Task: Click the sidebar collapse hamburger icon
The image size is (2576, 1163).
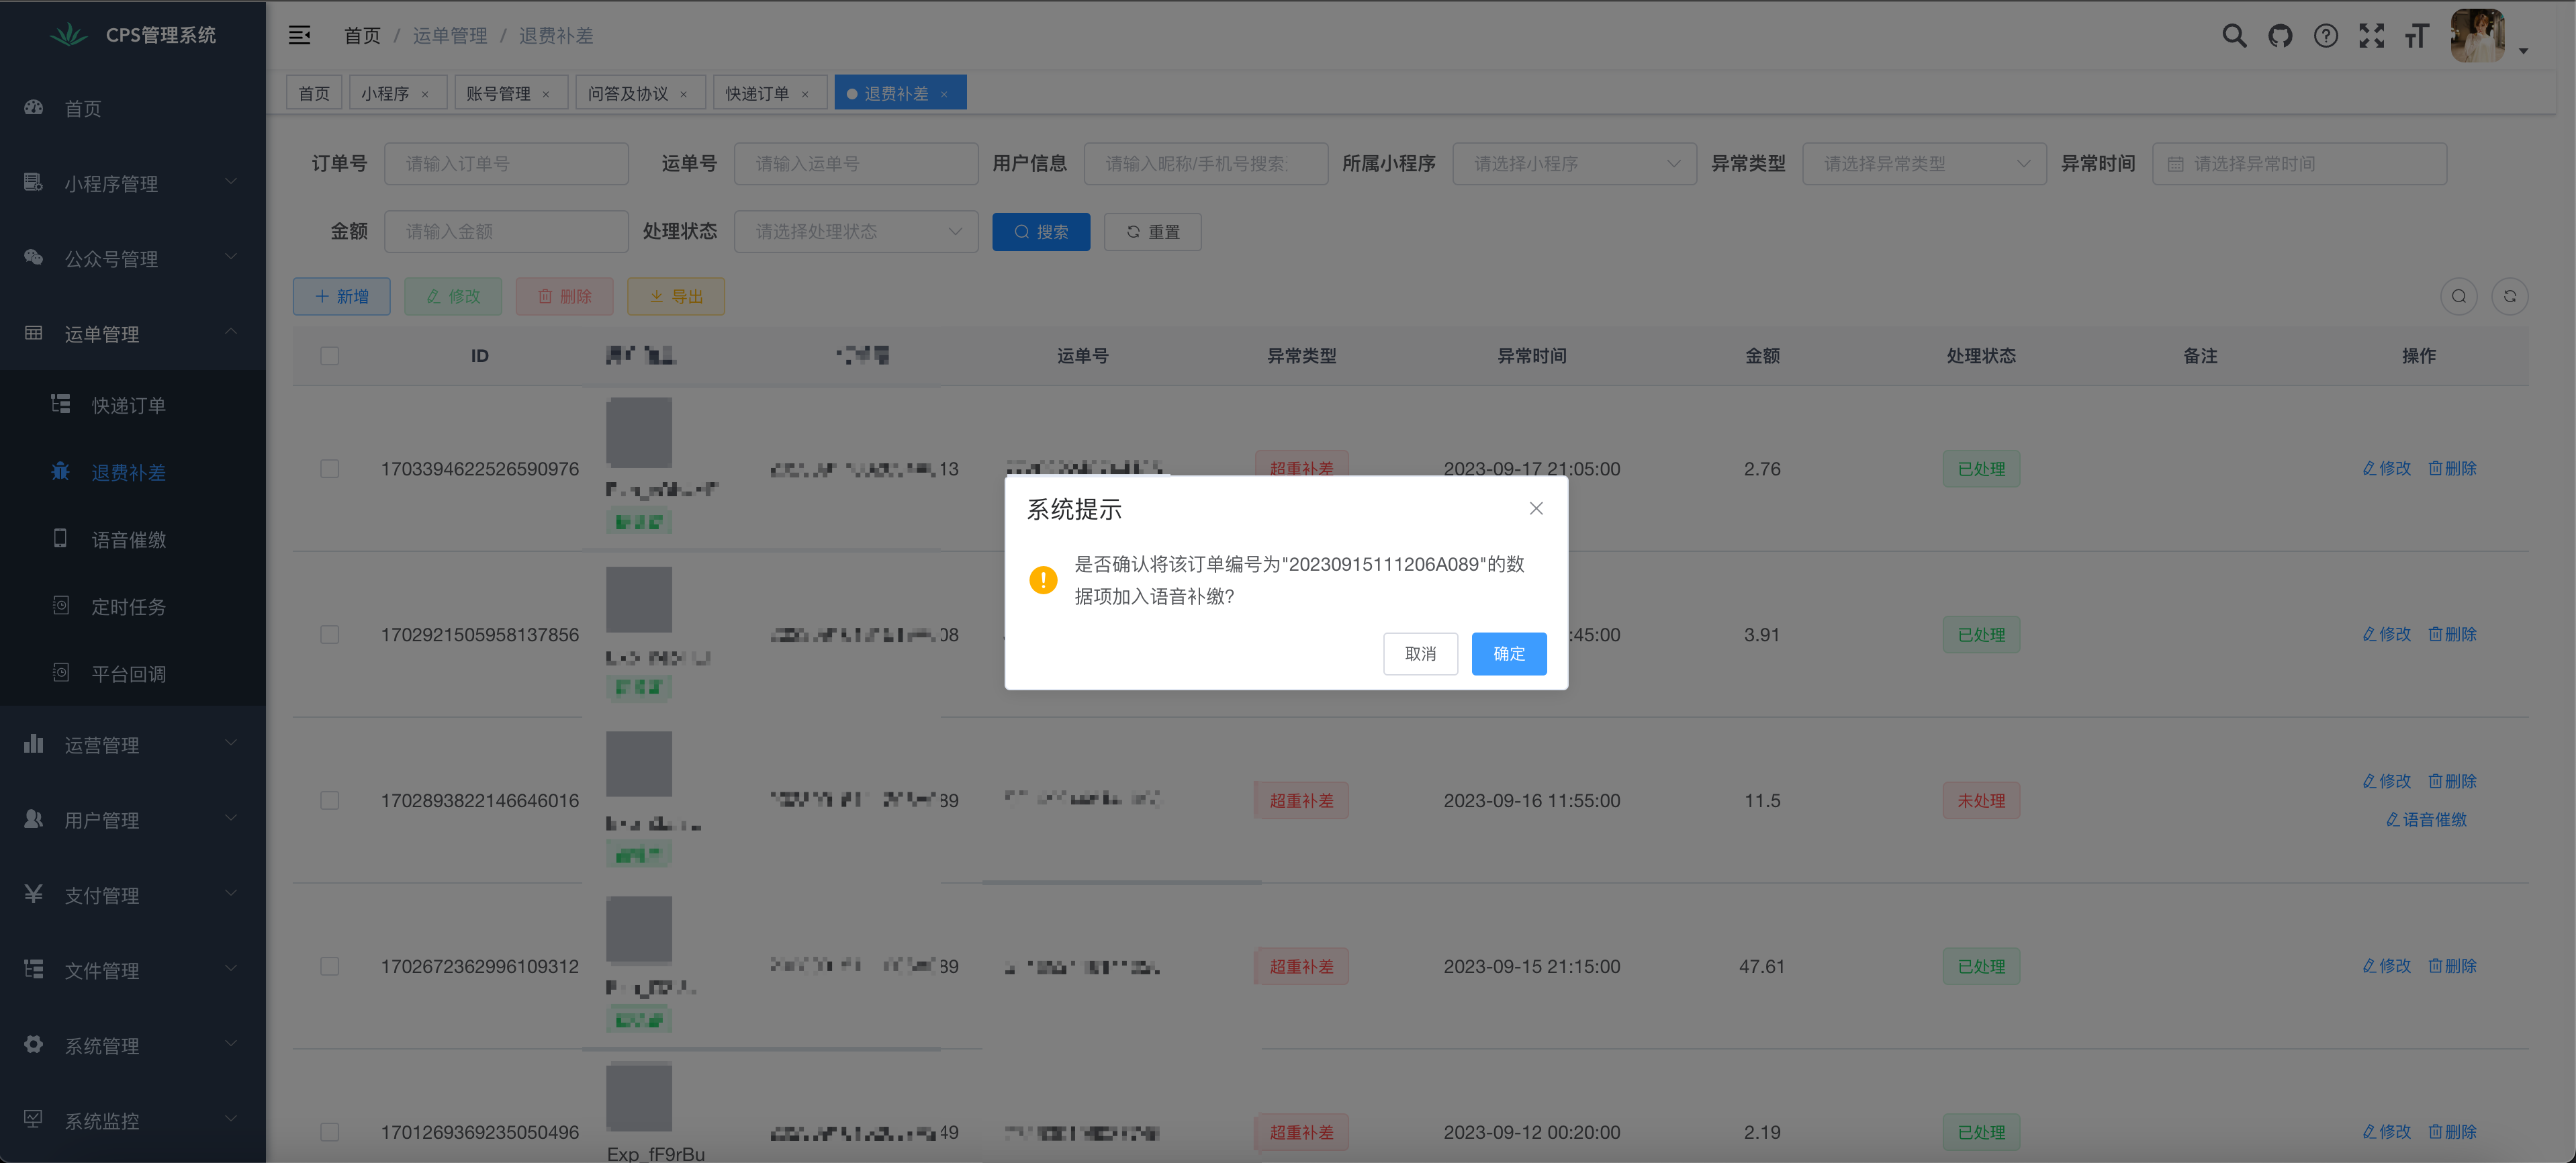Action: pos(299,35)
